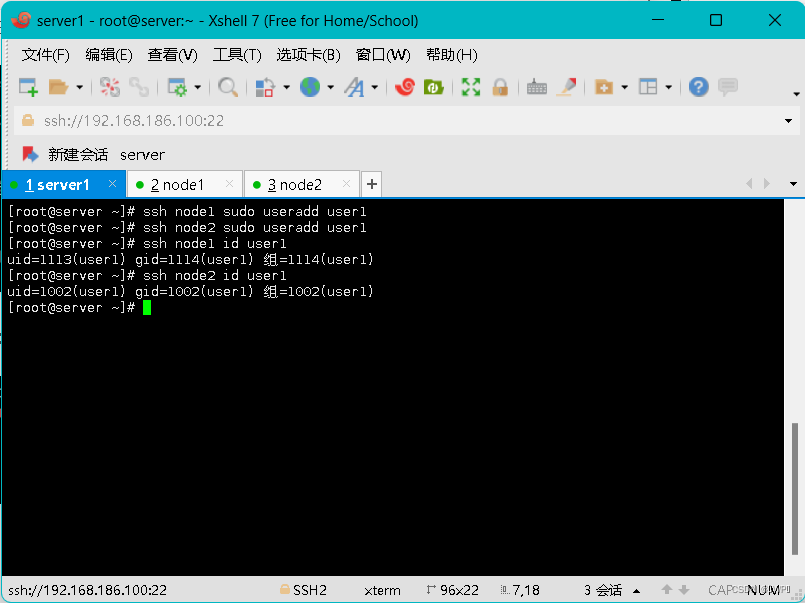
Task: Open the on-screen keyboard icon
Action: (536, 87)
